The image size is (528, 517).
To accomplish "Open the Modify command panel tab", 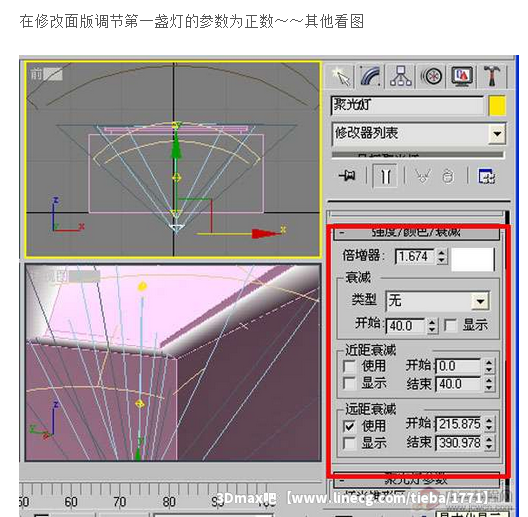I will tap(370, 76).
